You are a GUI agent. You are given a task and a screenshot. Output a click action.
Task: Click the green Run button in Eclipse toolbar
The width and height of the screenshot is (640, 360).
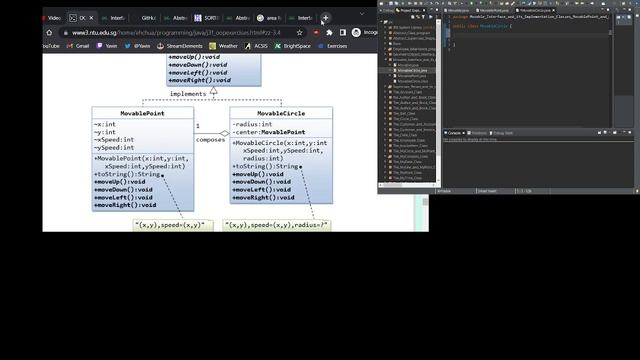472,3
